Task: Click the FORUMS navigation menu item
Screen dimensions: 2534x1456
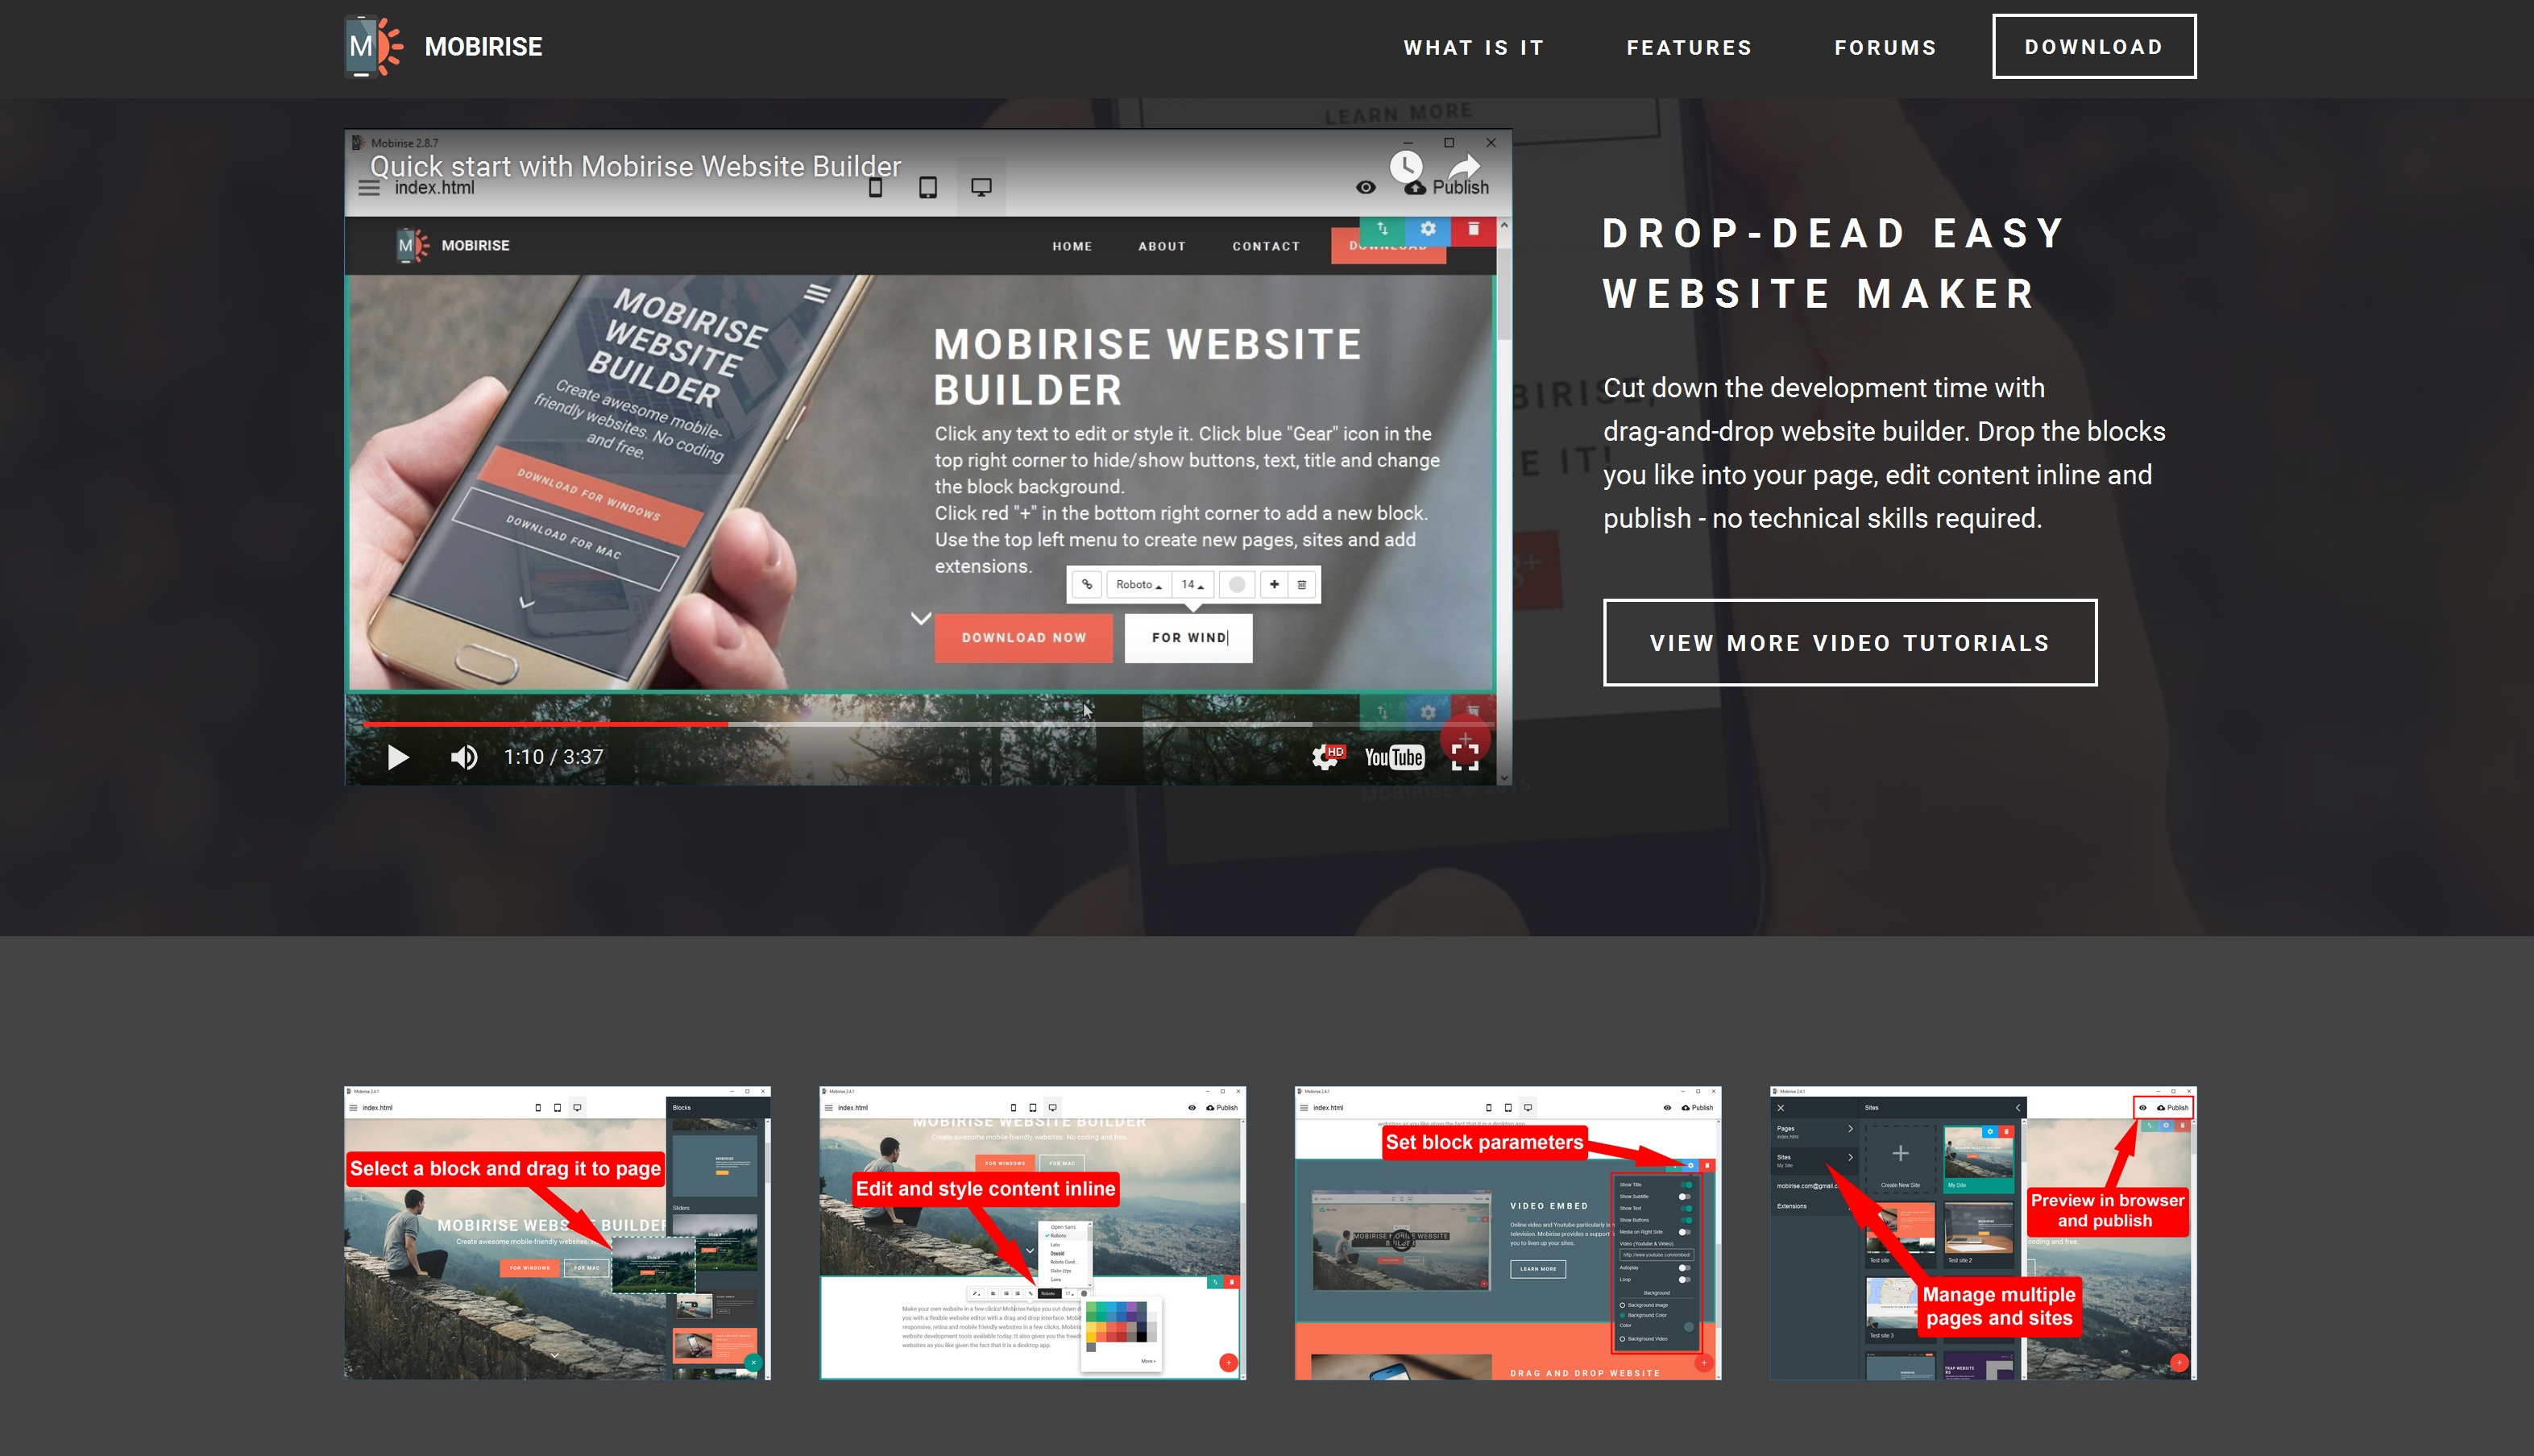Action: [1886, 47]
